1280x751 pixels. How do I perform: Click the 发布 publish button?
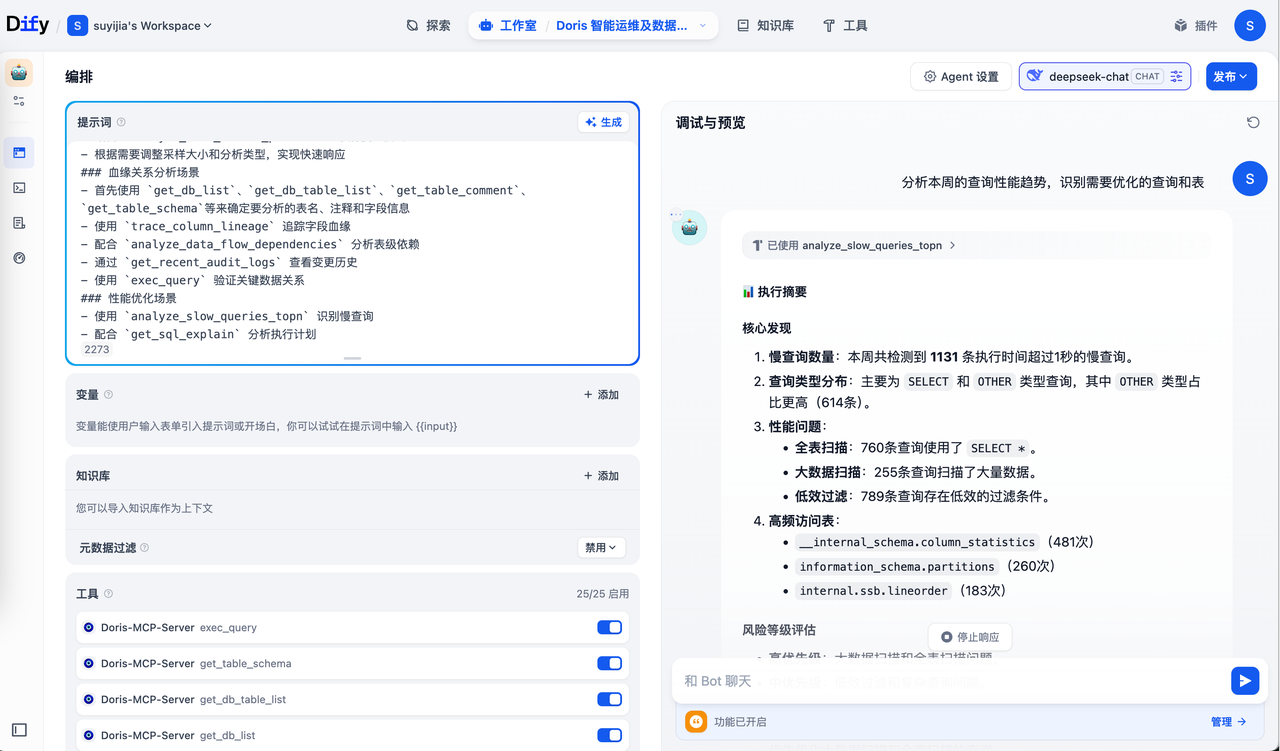click(1231, 76)
